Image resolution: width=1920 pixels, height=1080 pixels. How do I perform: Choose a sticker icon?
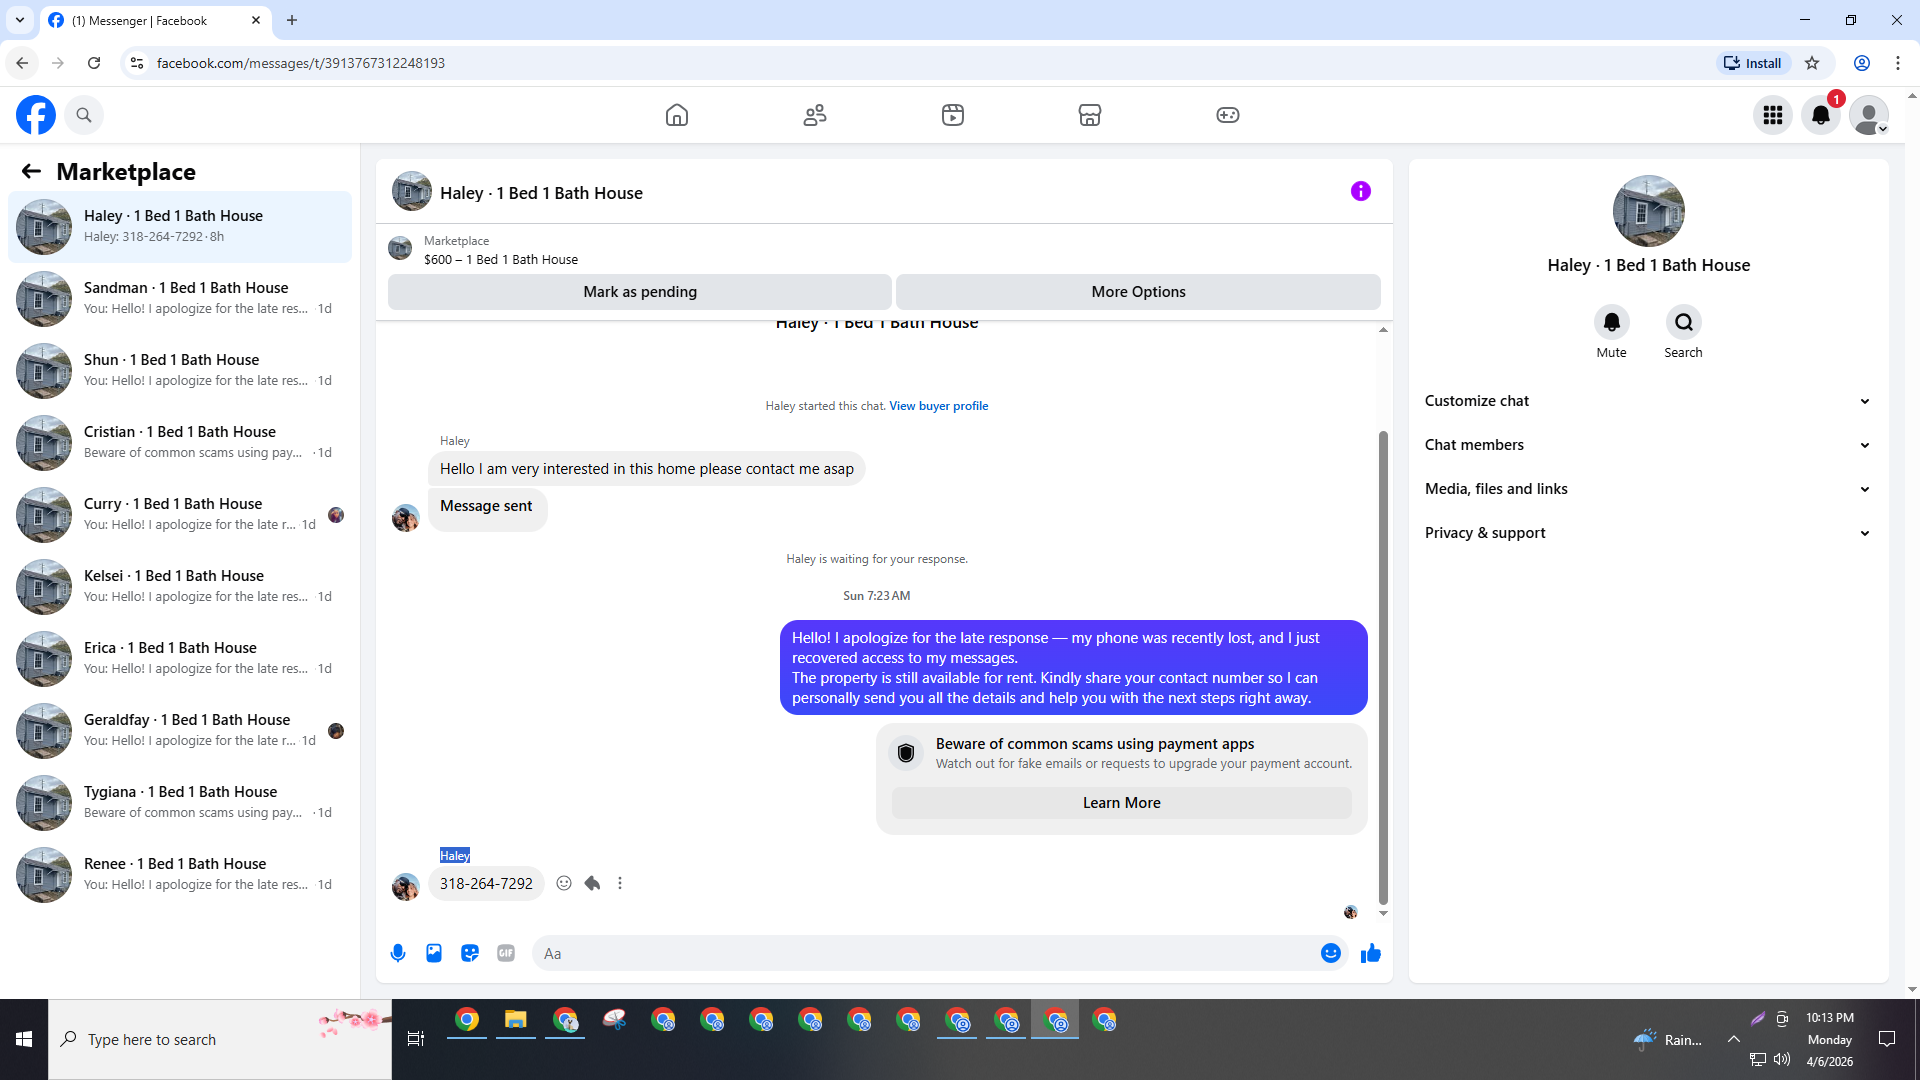pos(470,953)
